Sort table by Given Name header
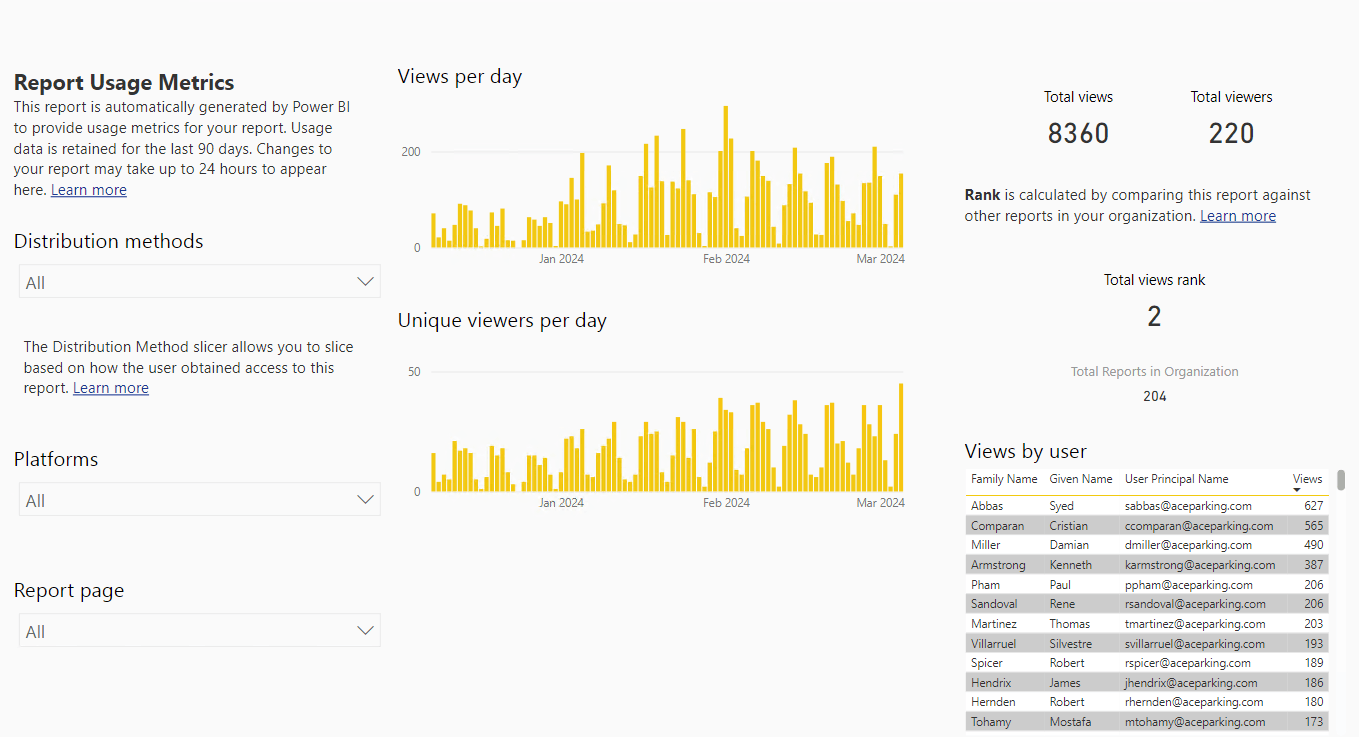The height and width of the screenshot is (737, 1359). coord(1081,479)
